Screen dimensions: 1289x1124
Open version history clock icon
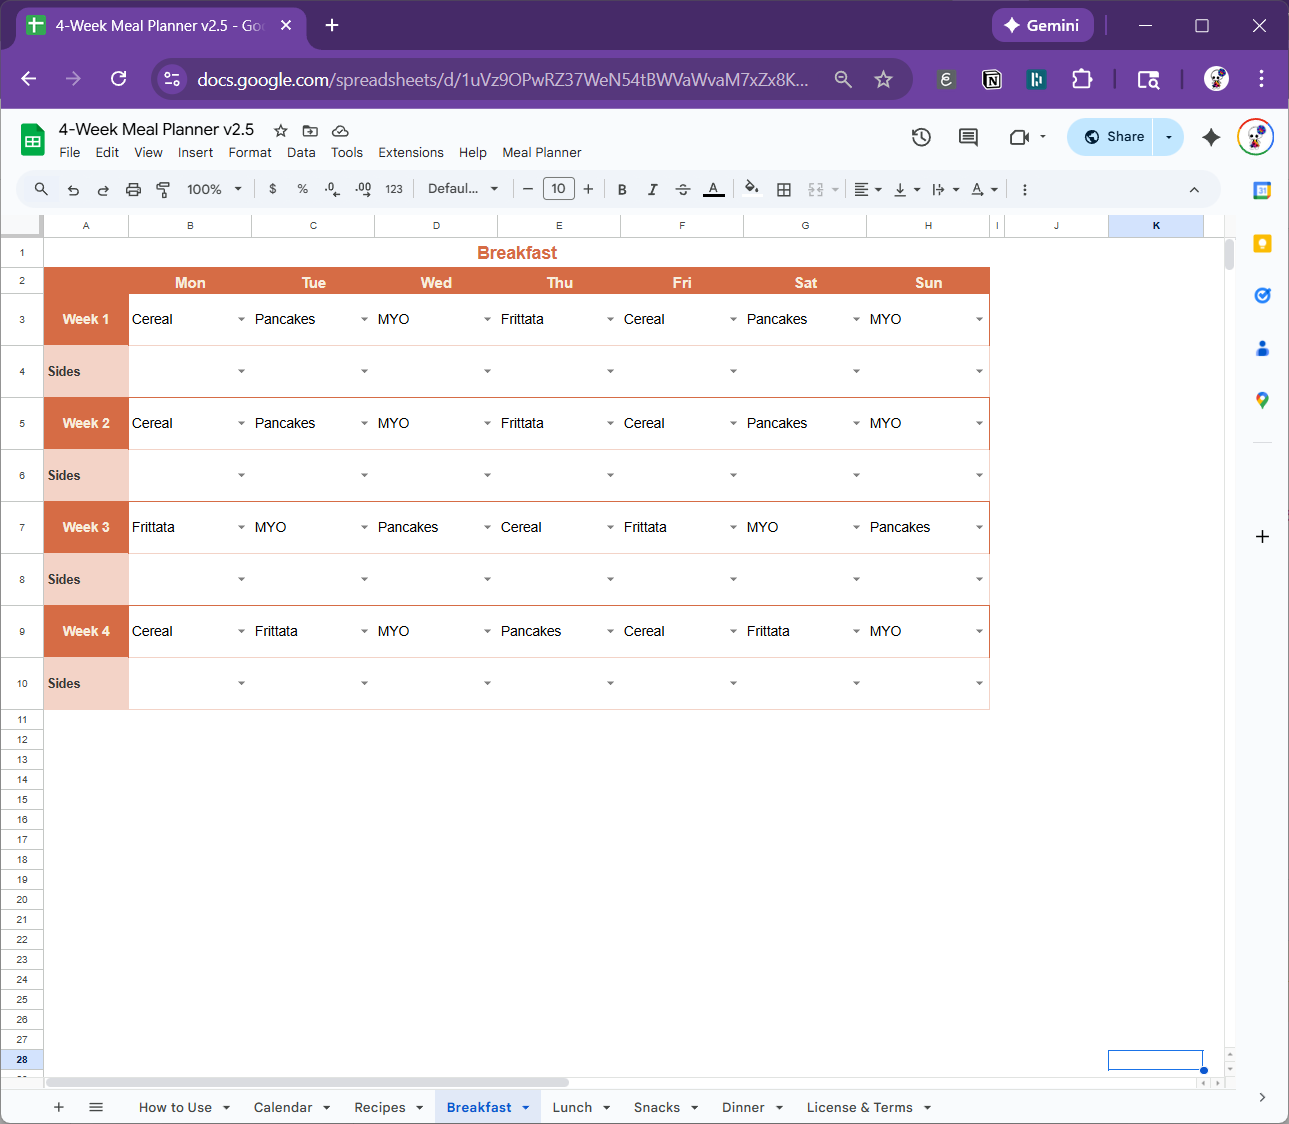[x=921, y=137]
